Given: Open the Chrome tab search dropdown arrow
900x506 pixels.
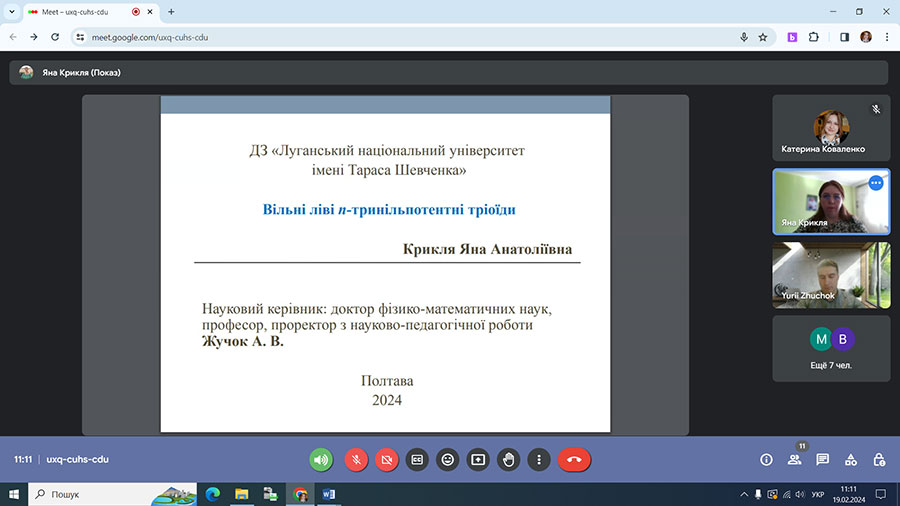Looking at the screenshot, I should (11, 11).
